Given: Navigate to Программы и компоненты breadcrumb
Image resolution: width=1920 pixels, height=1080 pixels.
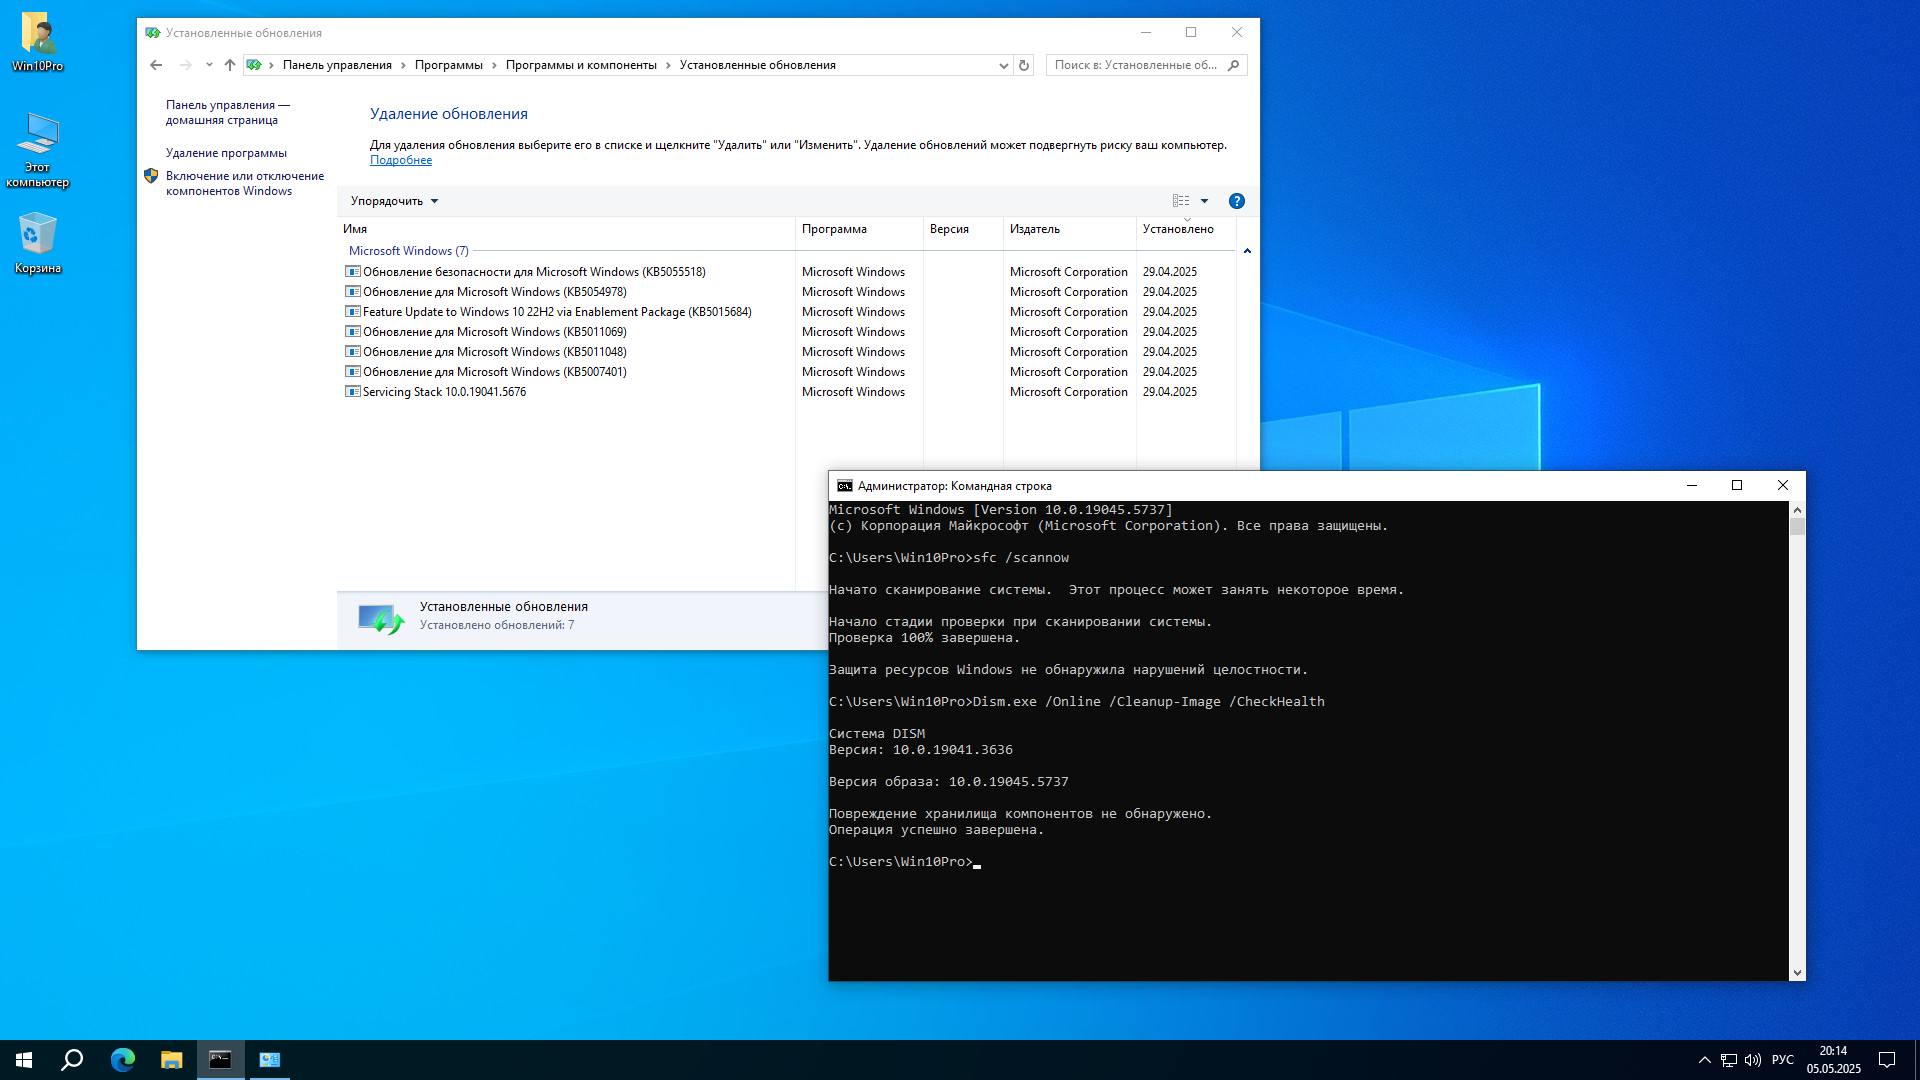Looking at the screenshot, I should [581, 64].
